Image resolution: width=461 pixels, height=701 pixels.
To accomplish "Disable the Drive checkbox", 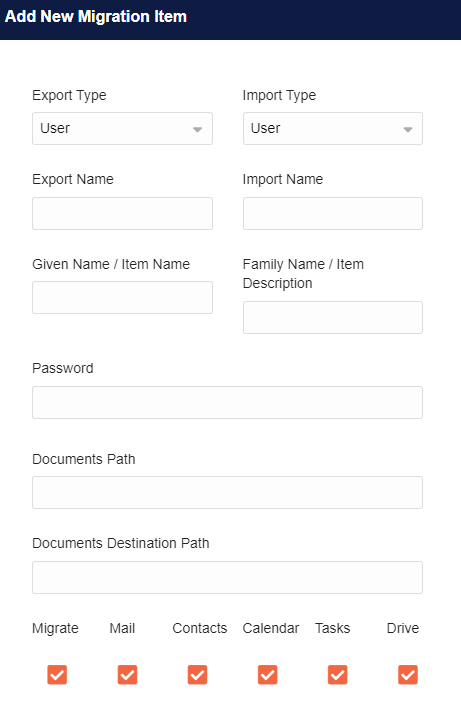I will pyautogui.click(x=408, y=675).
